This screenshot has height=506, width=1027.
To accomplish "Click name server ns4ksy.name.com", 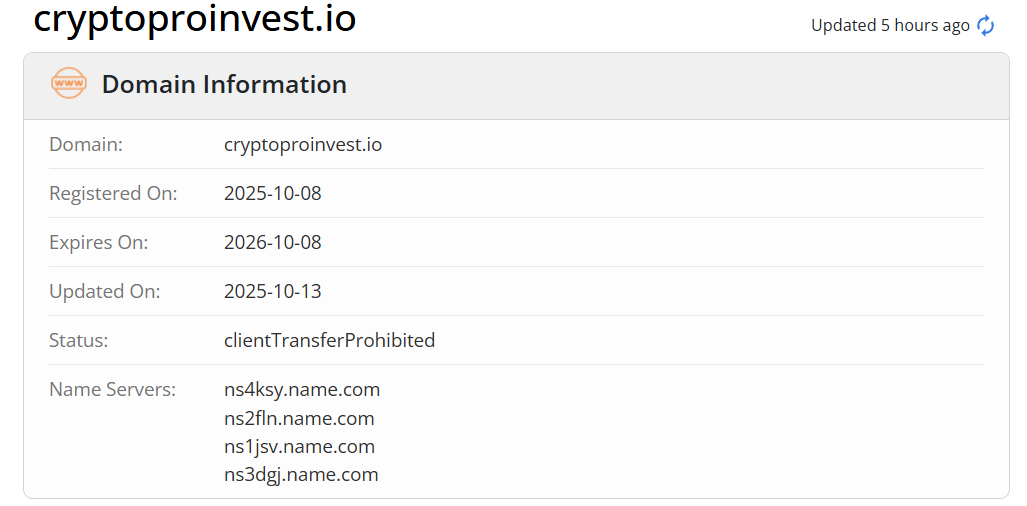I will point(302,390).
